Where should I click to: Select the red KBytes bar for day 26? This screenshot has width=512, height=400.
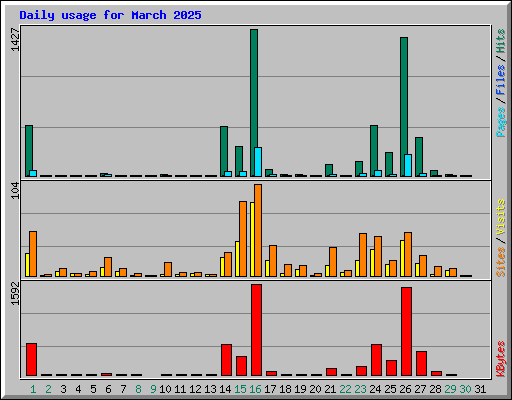pyautogui.click(x=407, y=331)
